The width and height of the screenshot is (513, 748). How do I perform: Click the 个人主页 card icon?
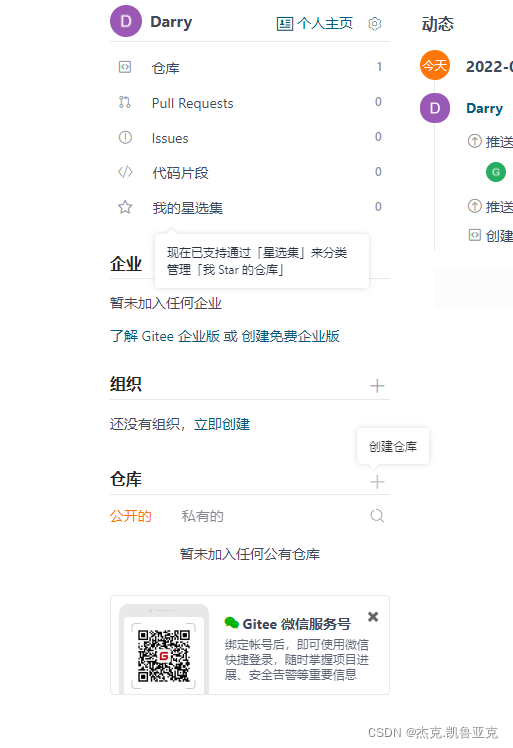click(285, 24)
